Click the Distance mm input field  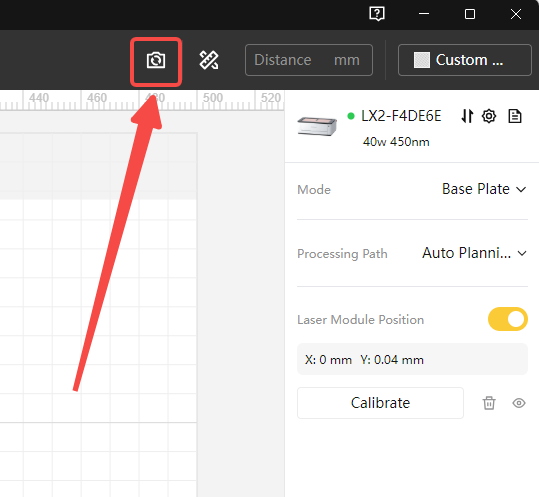click(309, 60)
